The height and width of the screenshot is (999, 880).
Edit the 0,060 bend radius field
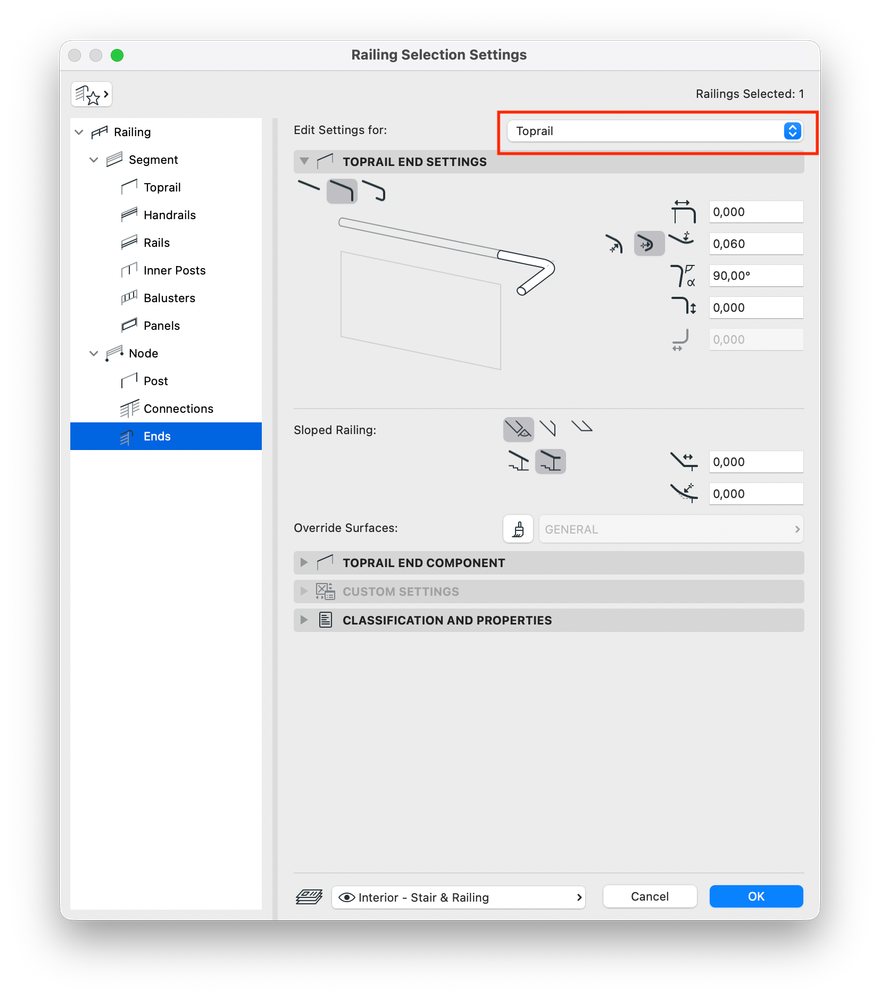click(x=756, y=244)
